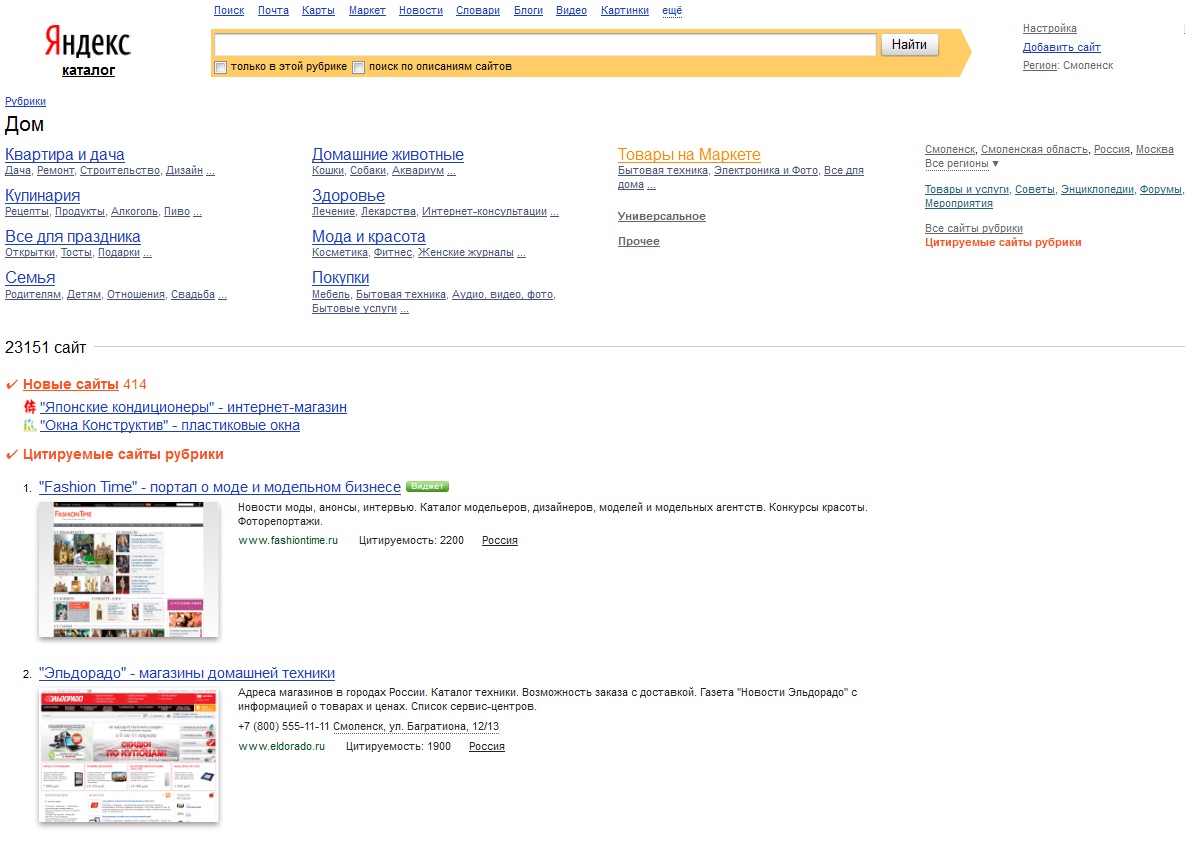Click Россия link under Fashion Time

click(500, 541)
